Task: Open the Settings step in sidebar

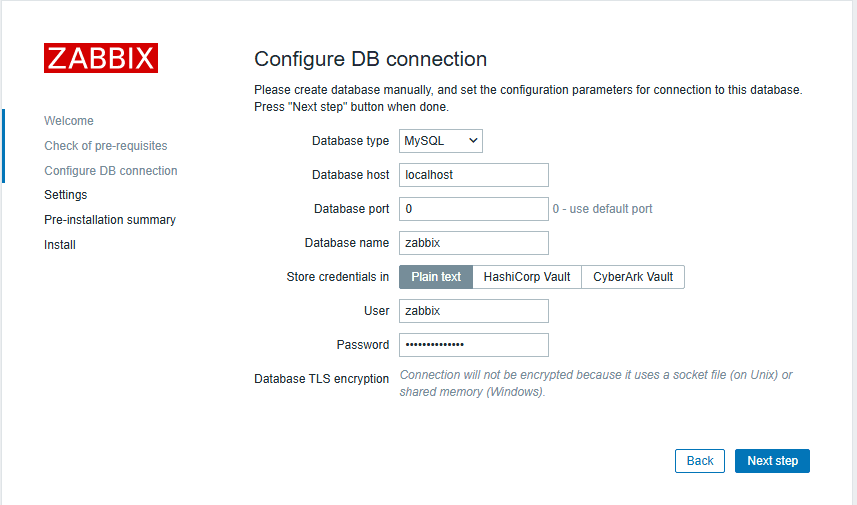Action: (x=66, y=195)
